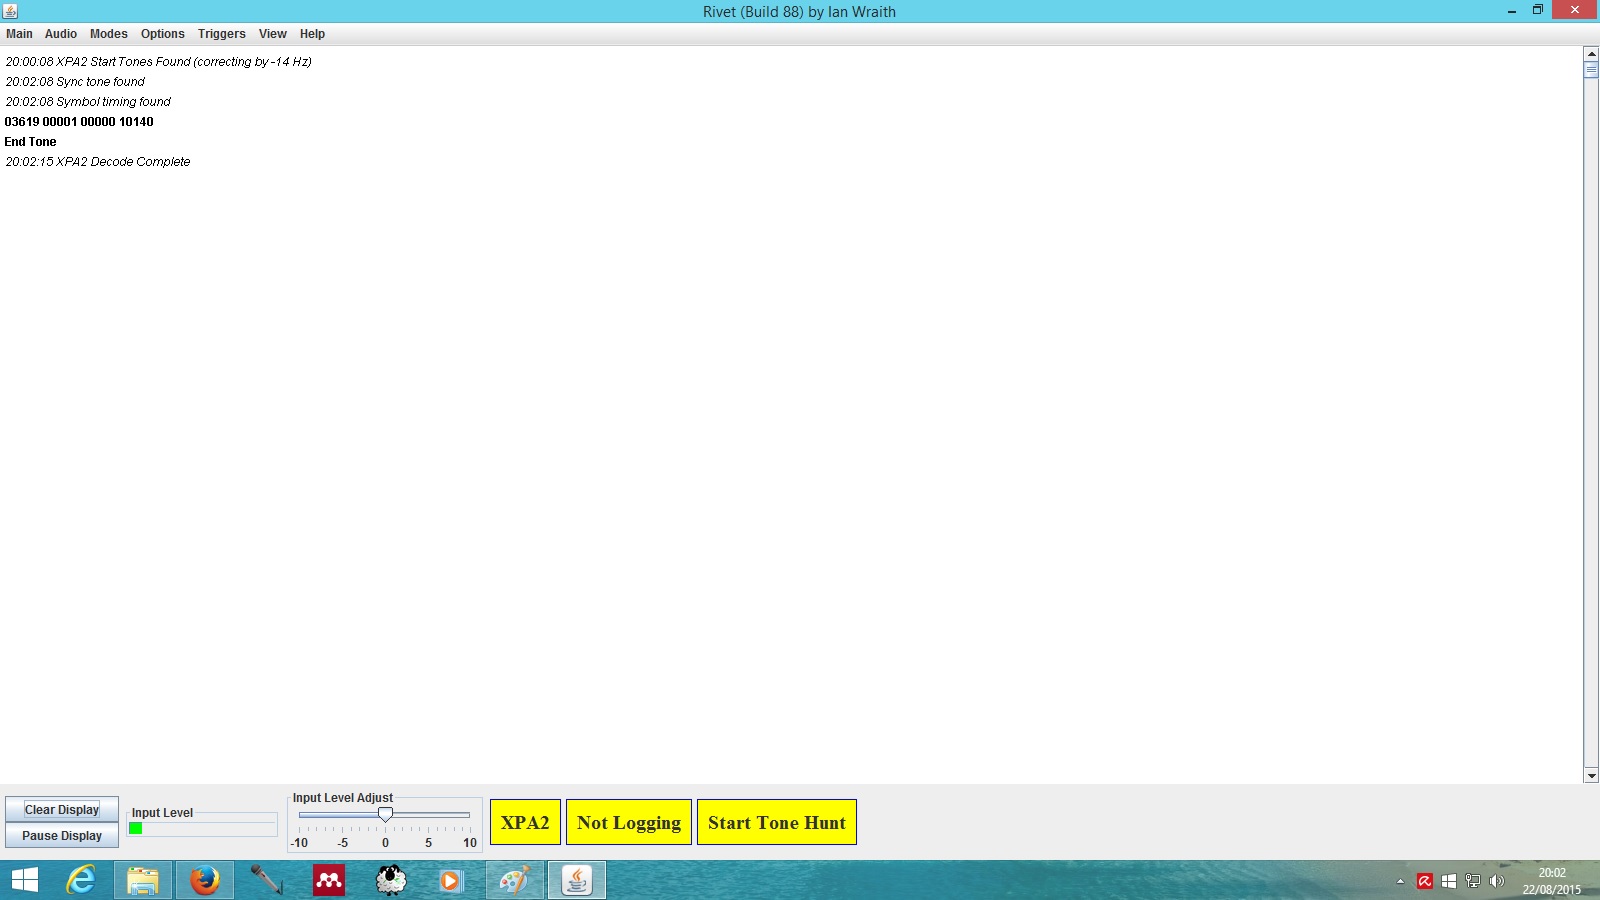Open the Modes menu
1600x900 pixels.
pos(108,34)
